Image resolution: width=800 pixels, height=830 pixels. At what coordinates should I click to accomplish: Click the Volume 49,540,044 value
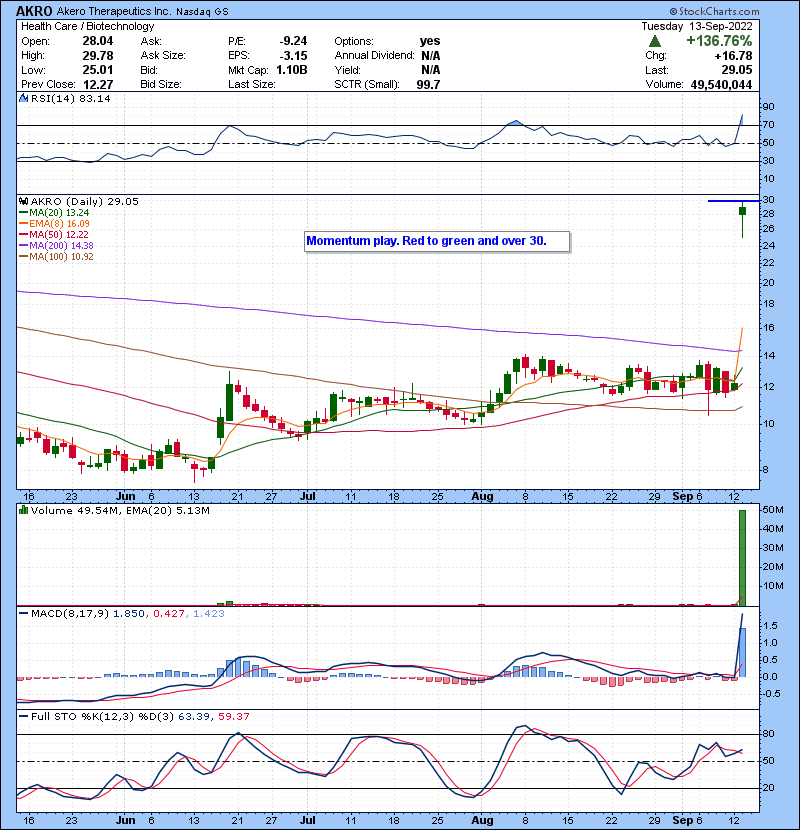click(x=721, y=84)
